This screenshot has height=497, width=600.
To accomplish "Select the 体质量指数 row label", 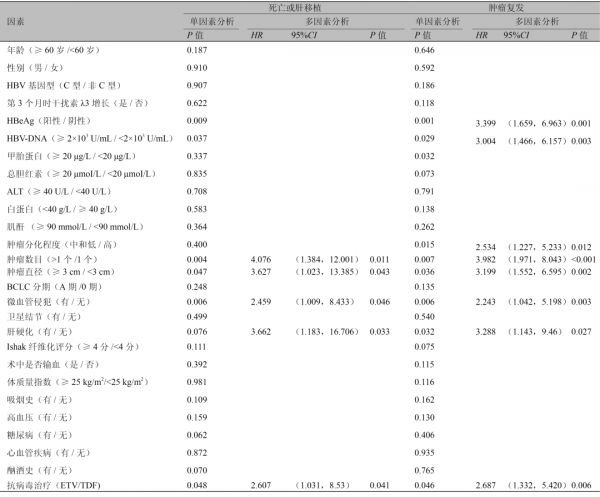I will click(76, 381).
